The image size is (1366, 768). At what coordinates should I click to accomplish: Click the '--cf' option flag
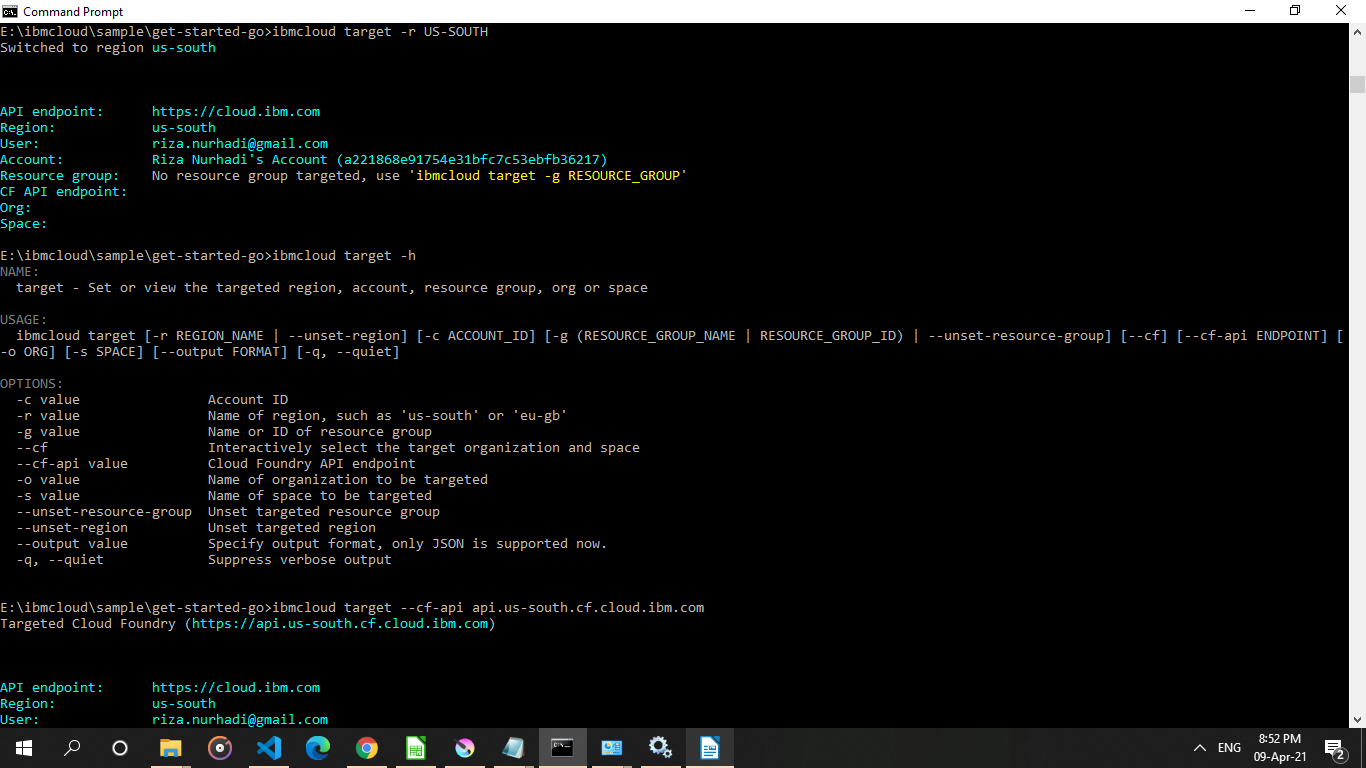pos(32,448)
